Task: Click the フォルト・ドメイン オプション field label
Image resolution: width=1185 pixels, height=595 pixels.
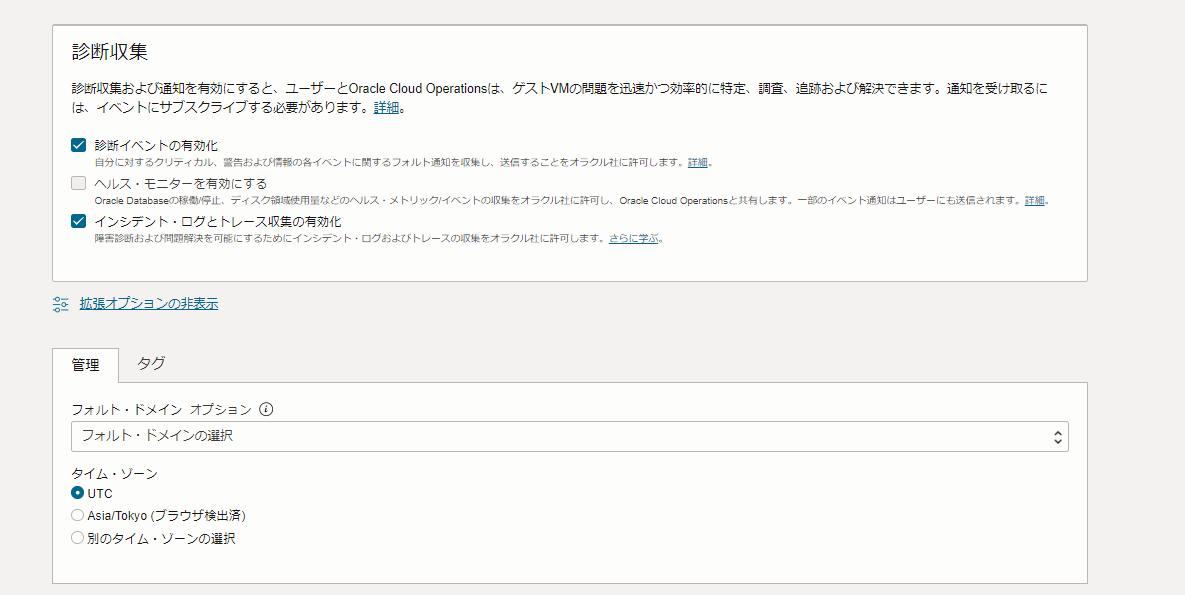Action: click(161, 410)
